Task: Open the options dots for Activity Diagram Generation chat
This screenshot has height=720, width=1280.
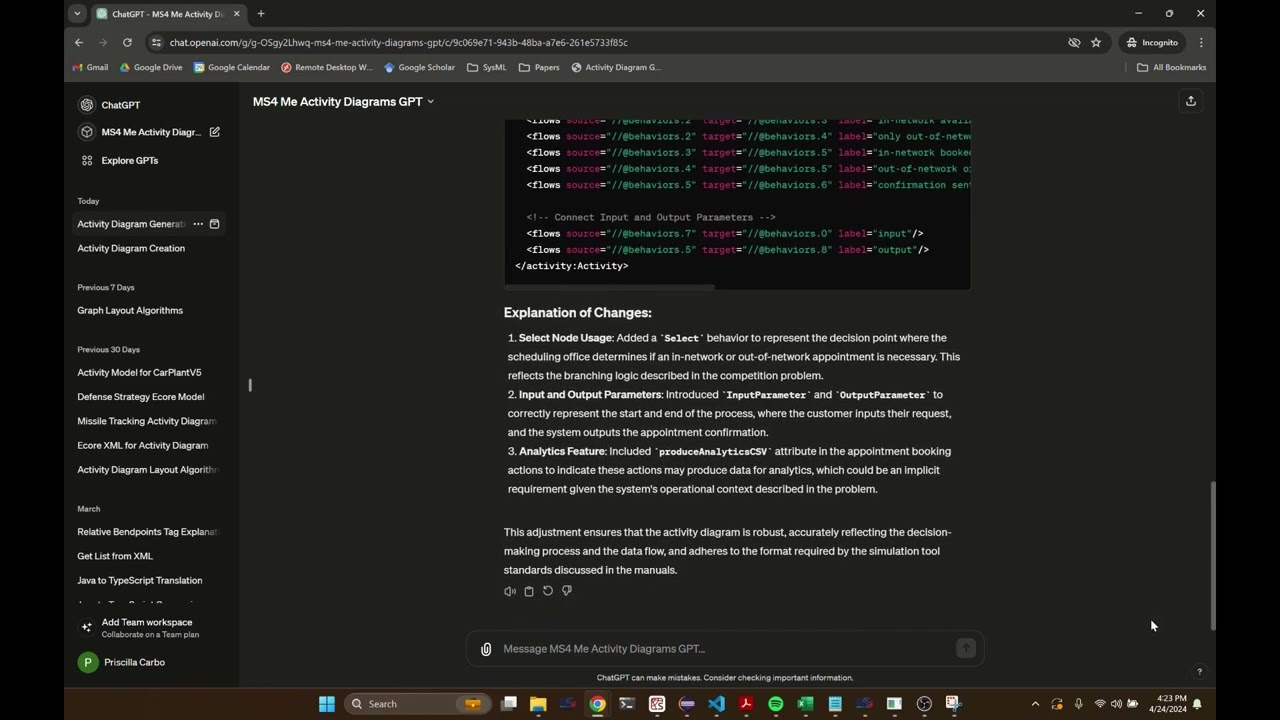Action: click(198, 224)
